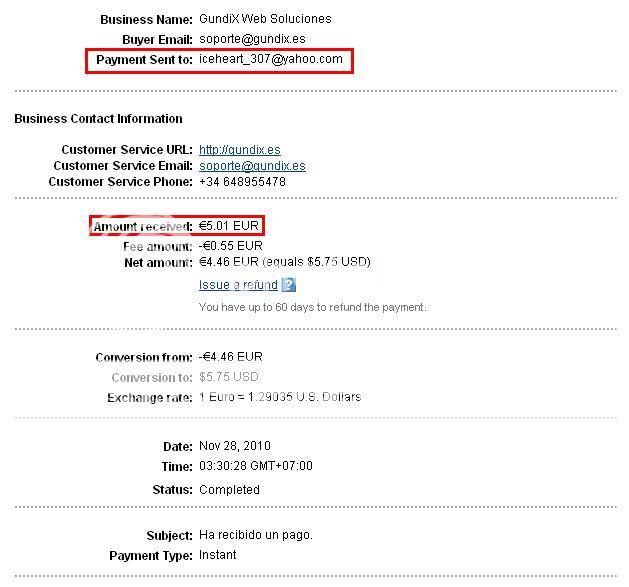The width and height of the screenshot is (629, 587).
Task: Click the Conversion to $5.75 USD value
Action: tap(228, 377)
